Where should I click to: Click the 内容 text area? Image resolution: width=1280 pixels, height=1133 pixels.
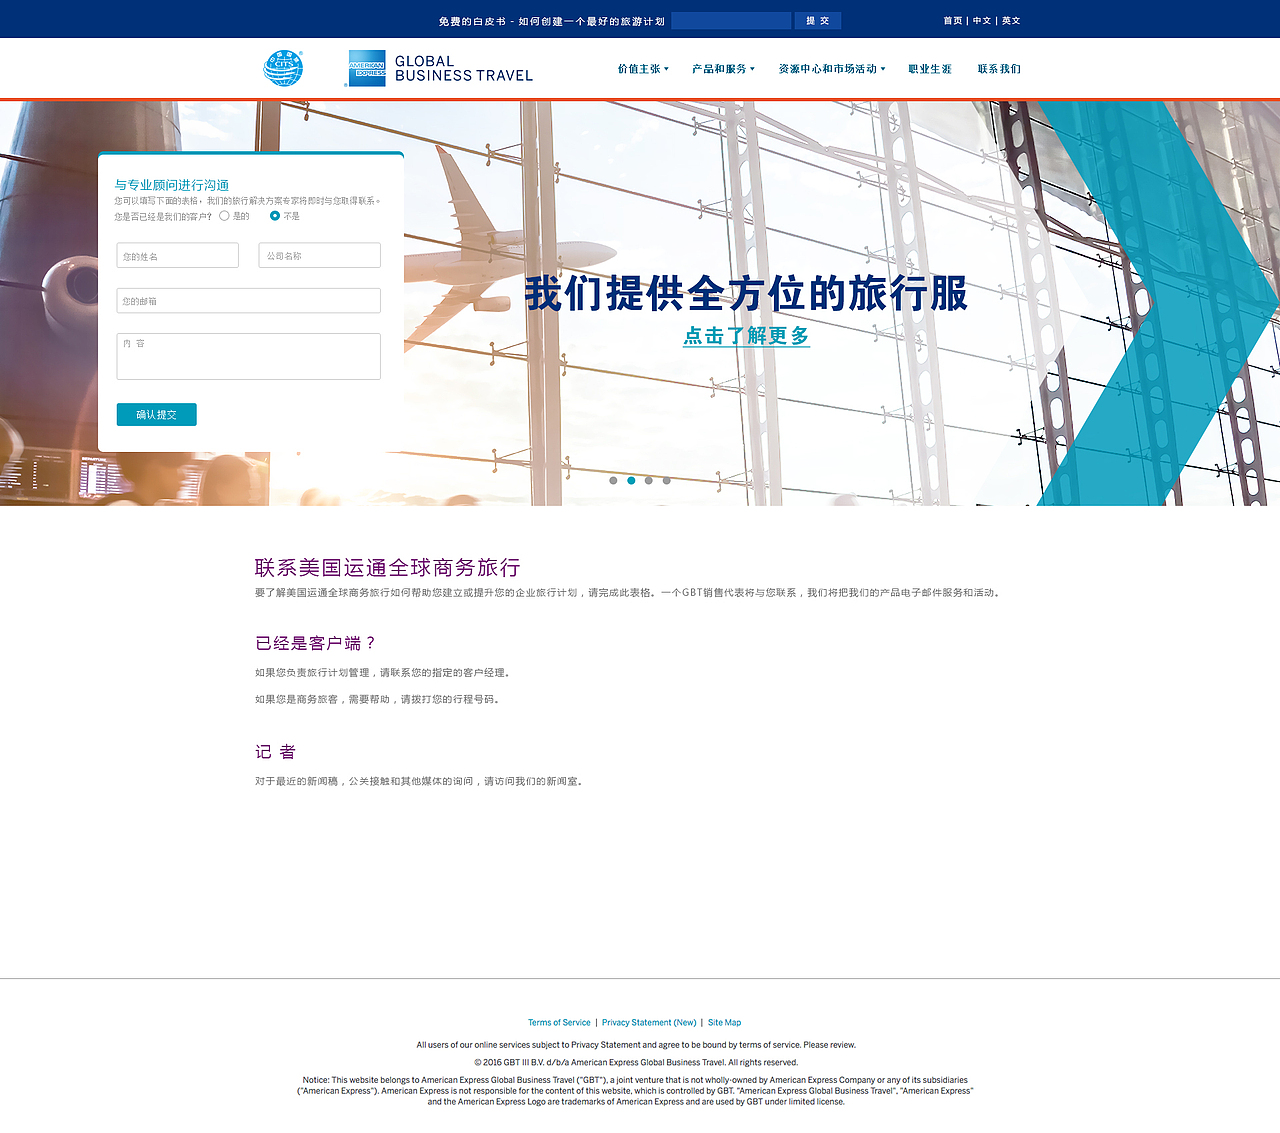pyautogui.click(x=249, y=356)
